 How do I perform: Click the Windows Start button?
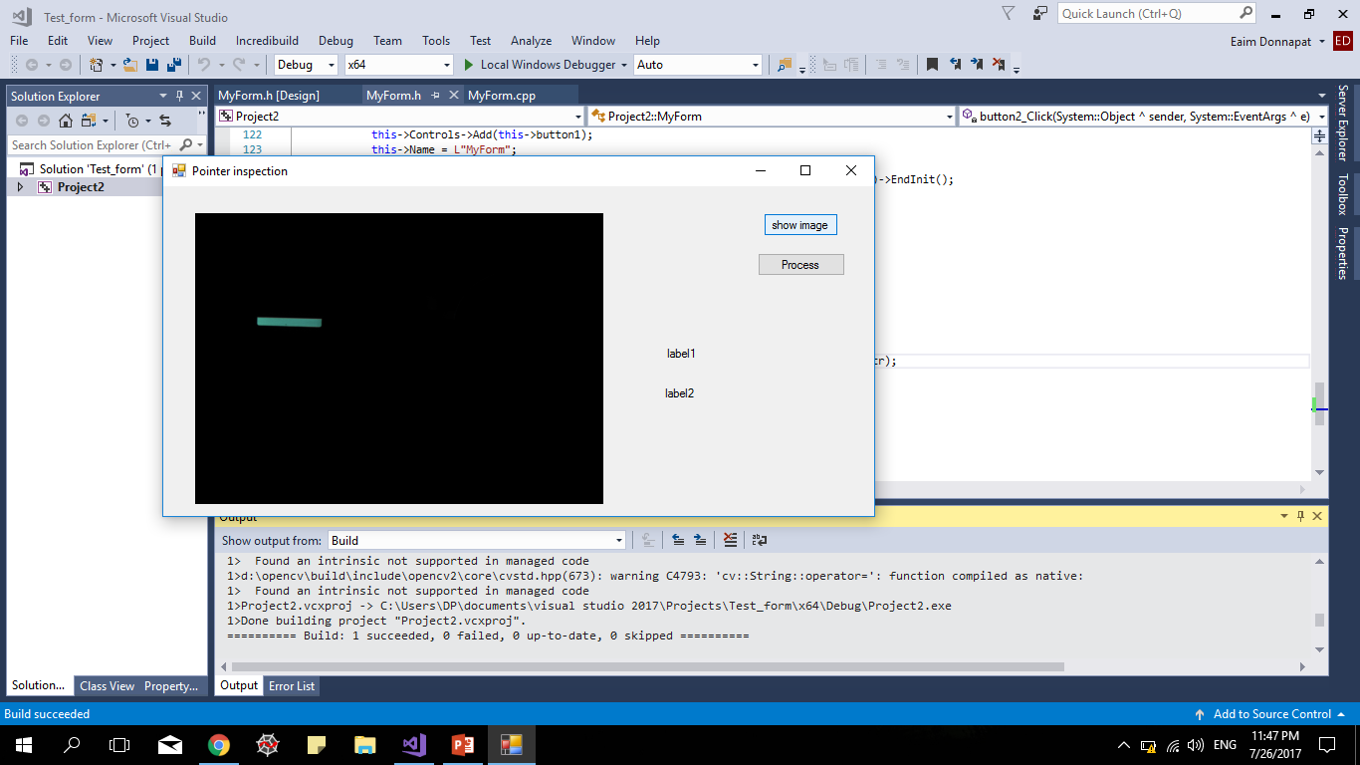24,745
